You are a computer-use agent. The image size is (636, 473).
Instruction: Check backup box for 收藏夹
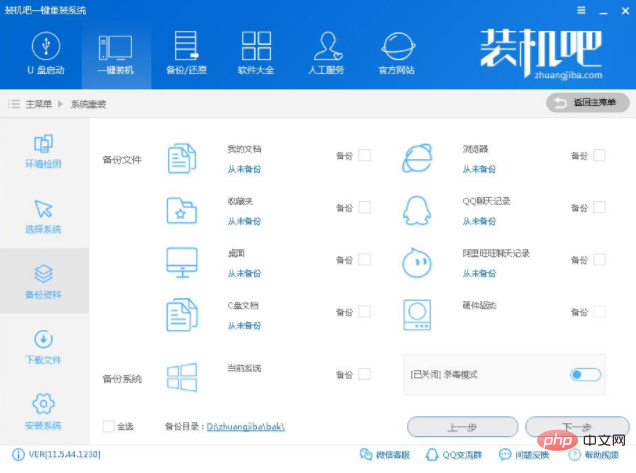point(364,207)
